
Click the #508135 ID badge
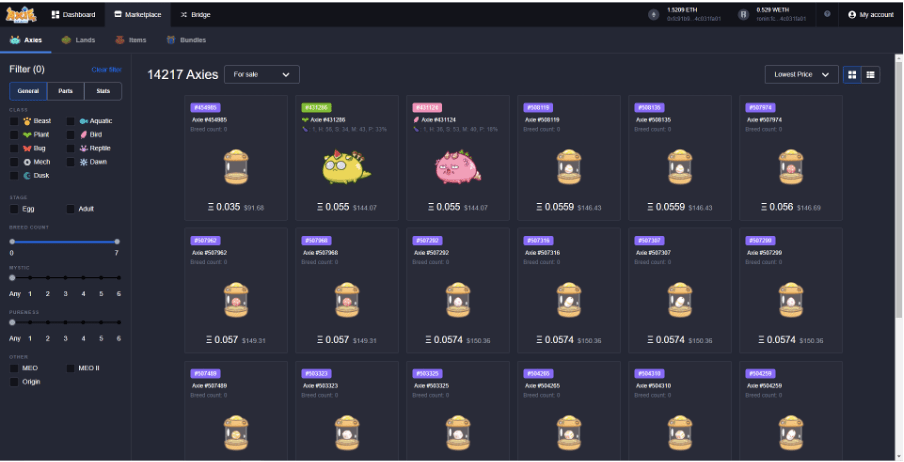click(x=650, y=107)
